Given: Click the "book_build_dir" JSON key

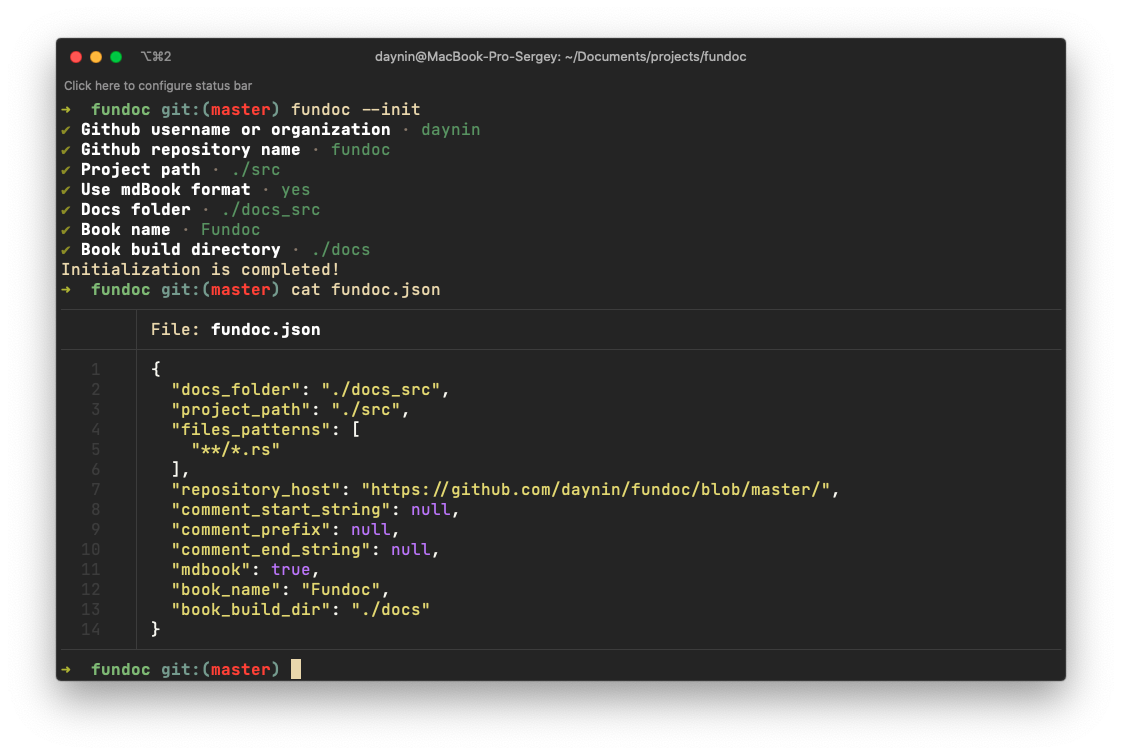Looking at the screenshot, I should point(250,610).
